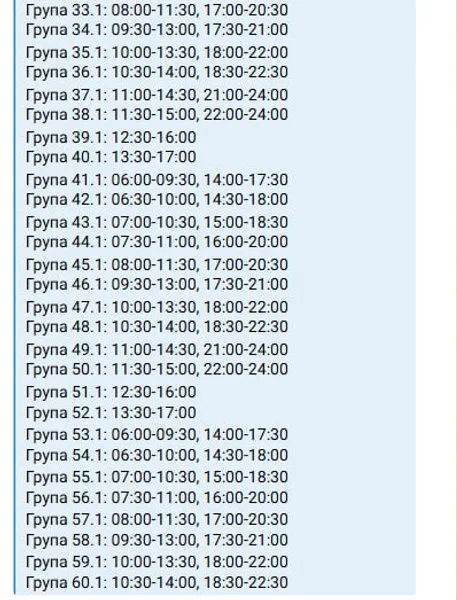Click the Група 34.1 schedule entry
This screenshot has width=457, height=600.
(x=157, y=29)
